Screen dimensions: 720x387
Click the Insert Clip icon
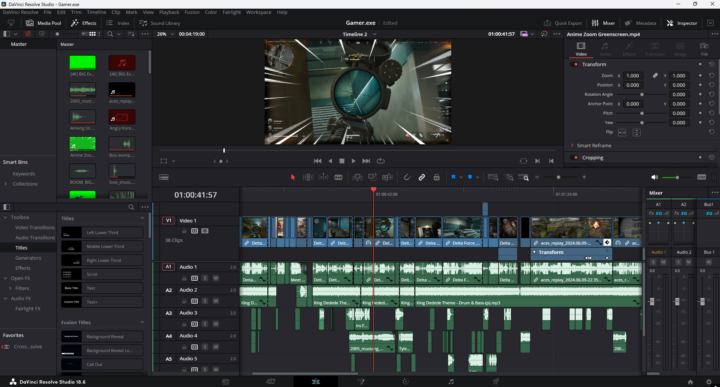point(357,177)
